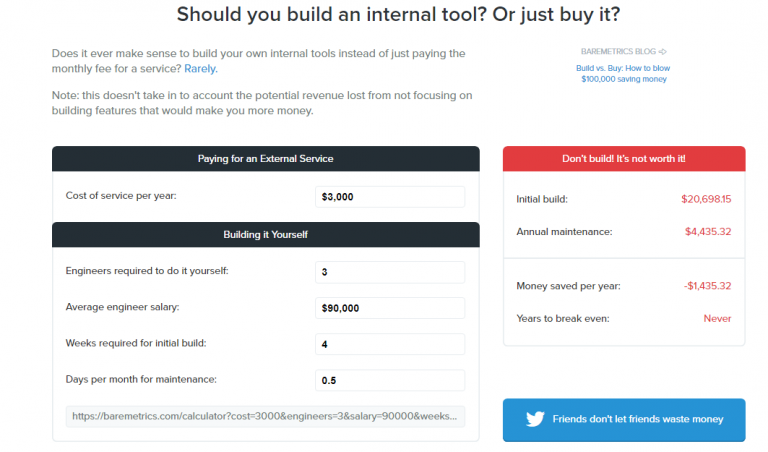The image size is (768, 452).
Task: Click the "Paying for an External Service" header
Action: tap(265, 159)
